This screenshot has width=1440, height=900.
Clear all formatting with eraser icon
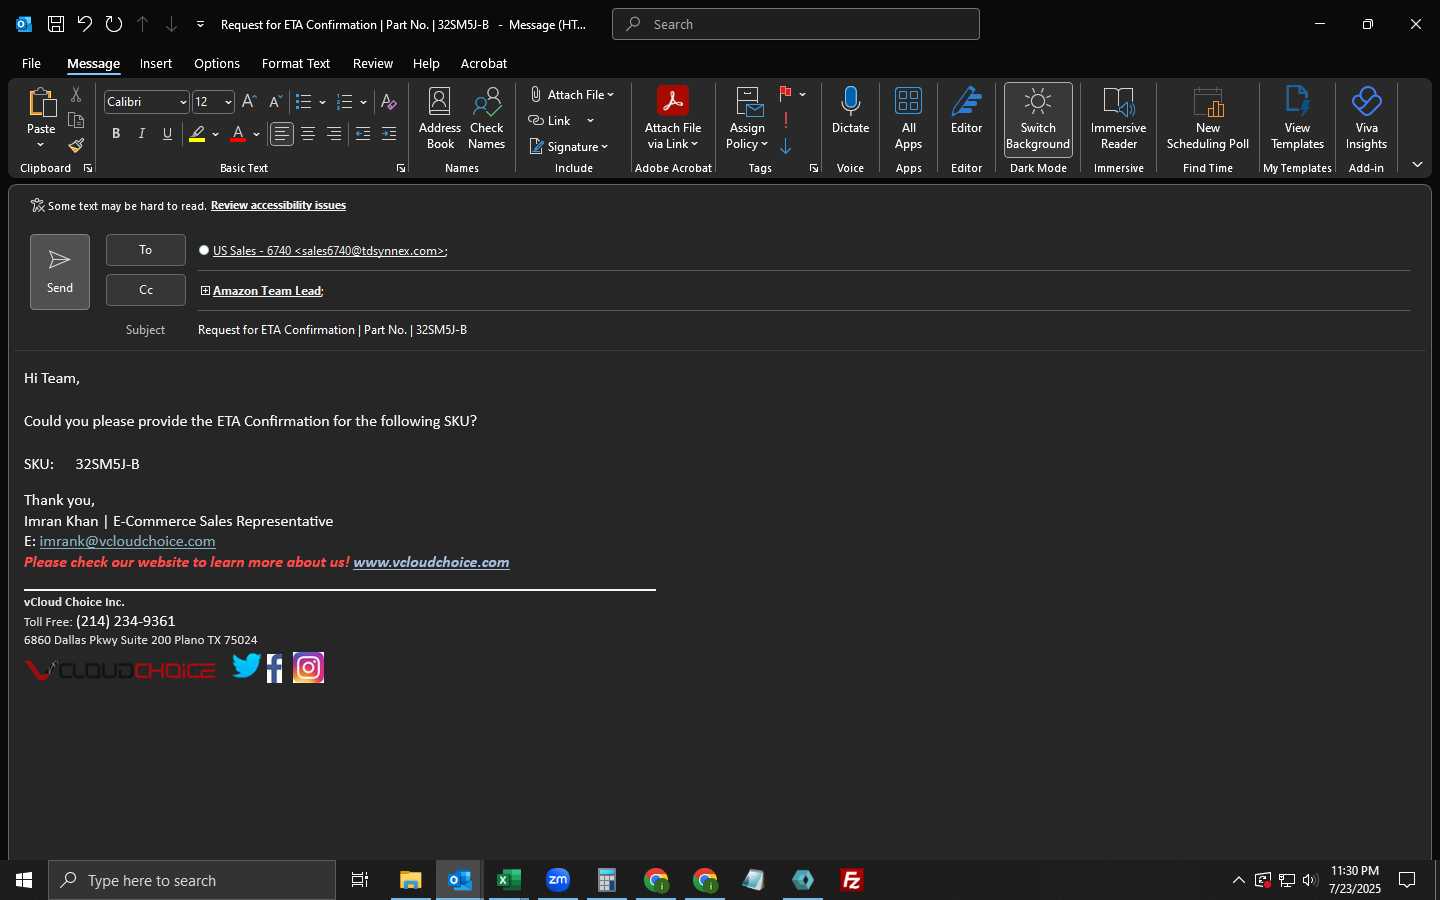point(389,102)
